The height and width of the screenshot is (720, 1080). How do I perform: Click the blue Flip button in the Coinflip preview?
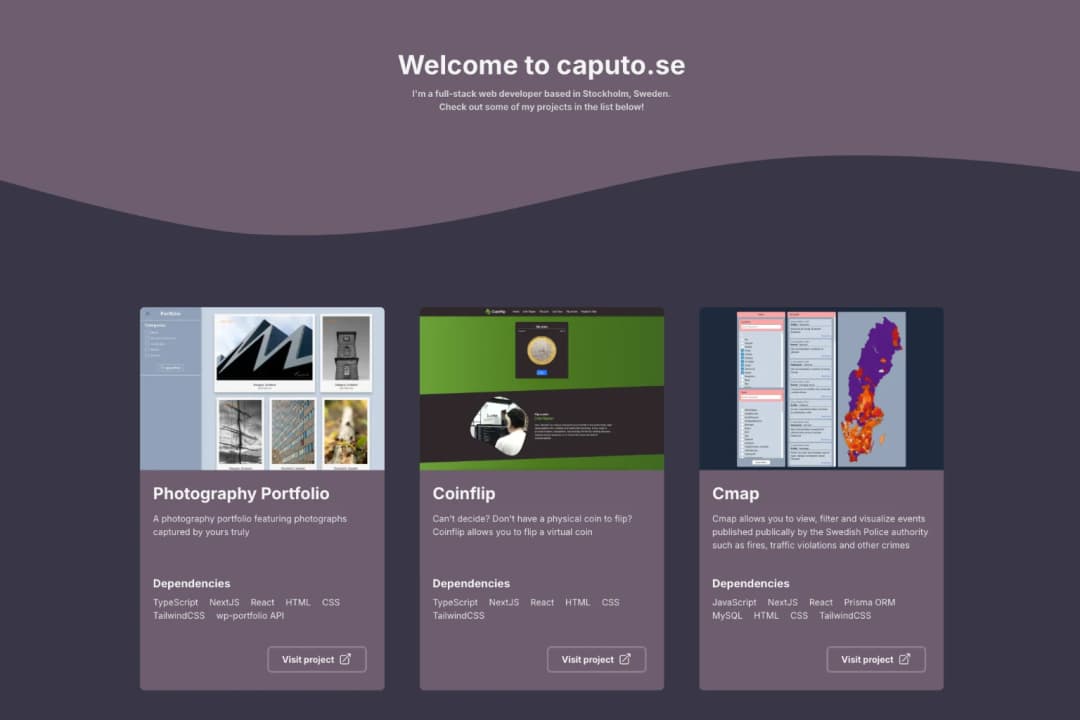coord(541,372)
